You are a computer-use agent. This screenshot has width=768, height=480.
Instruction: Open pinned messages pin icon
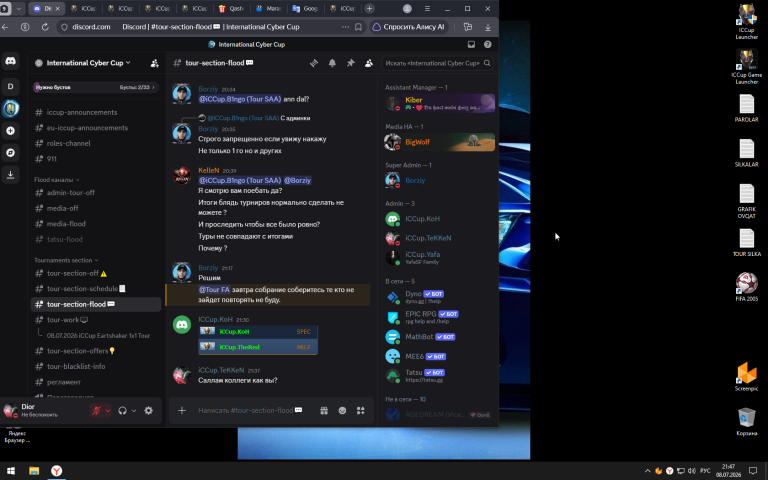point(351,63)
